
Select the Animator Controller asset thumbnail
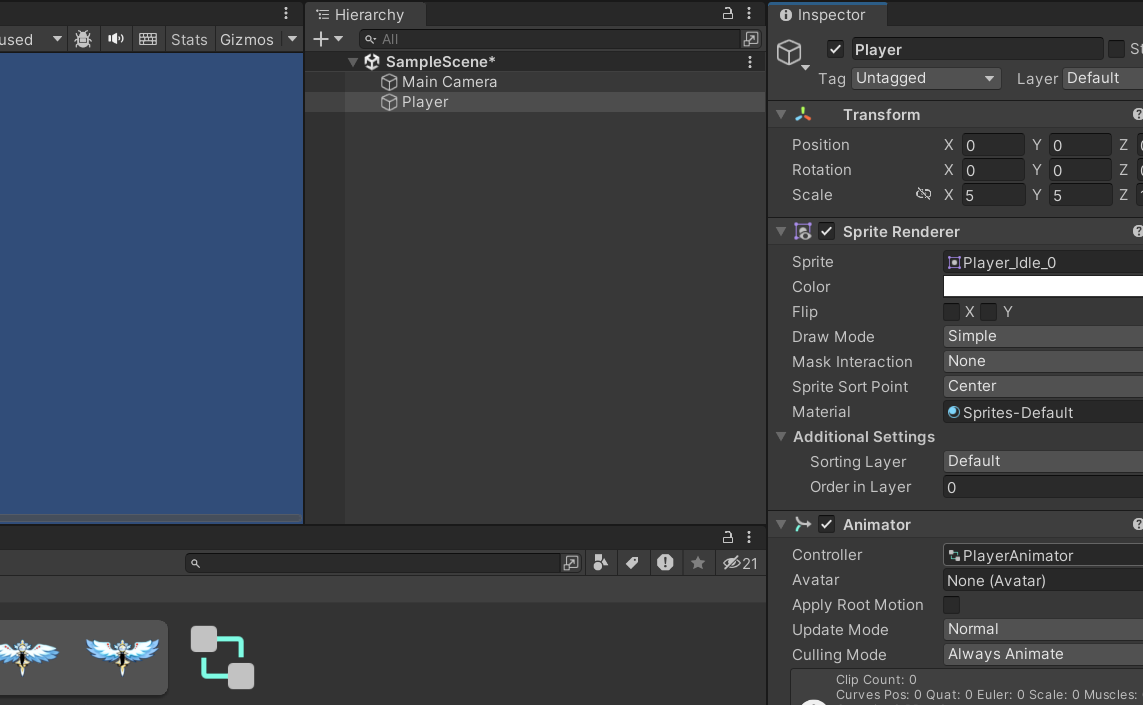click(222, 657)
